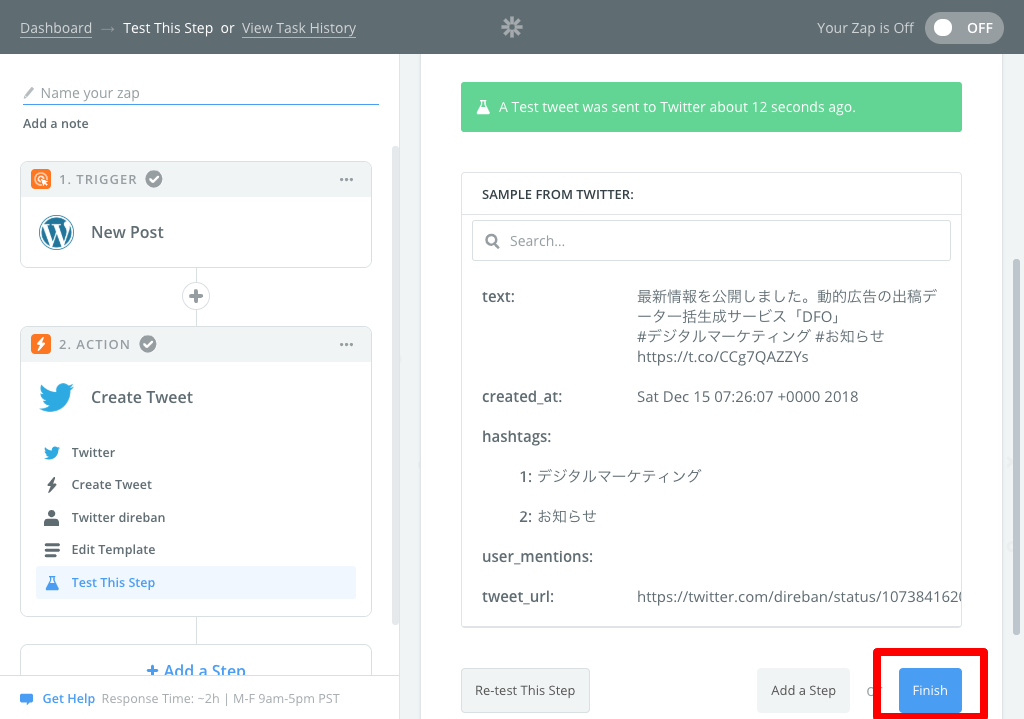Click the tweet_url value link text

click(798, 597)
